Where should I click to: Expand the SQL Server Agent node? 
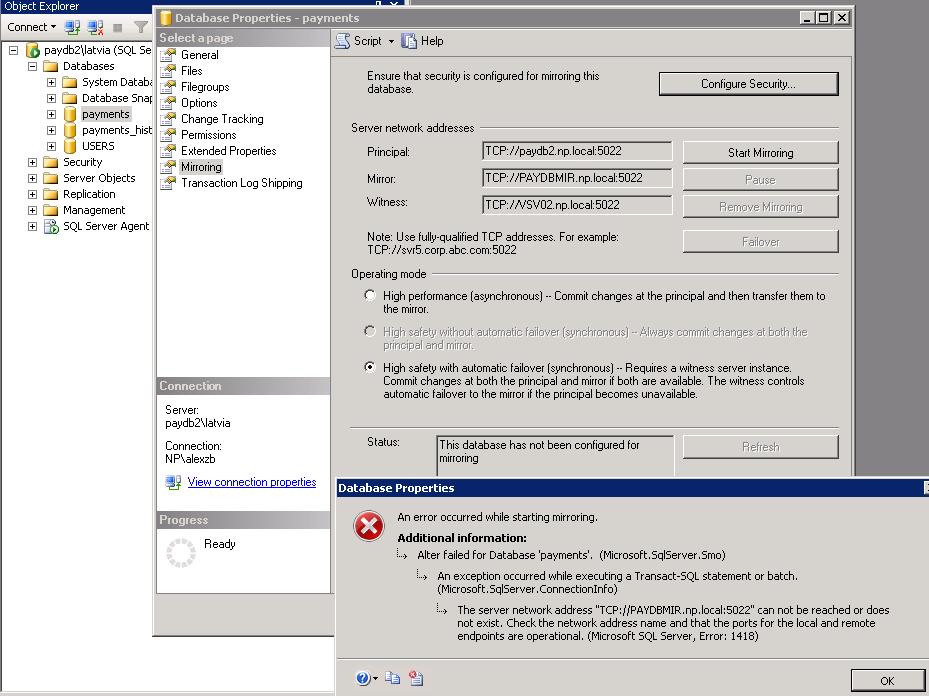coord(33,226)
